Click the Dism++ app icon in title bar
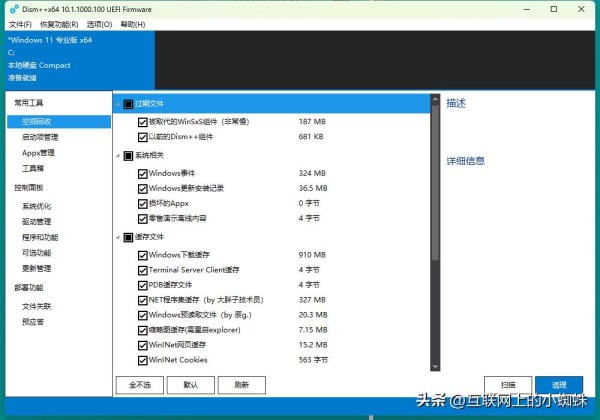600x420 pixels. [9, 8]
